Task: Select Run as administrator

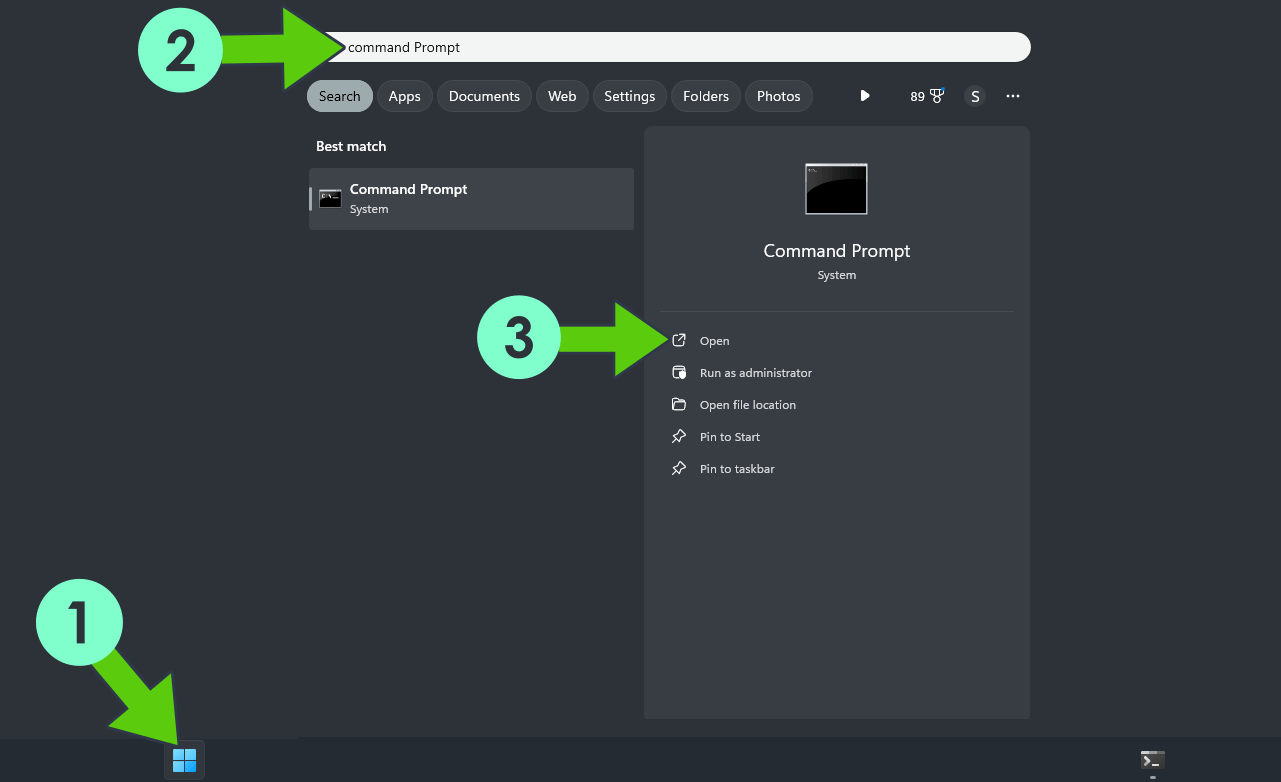Action: pos(755,372)
